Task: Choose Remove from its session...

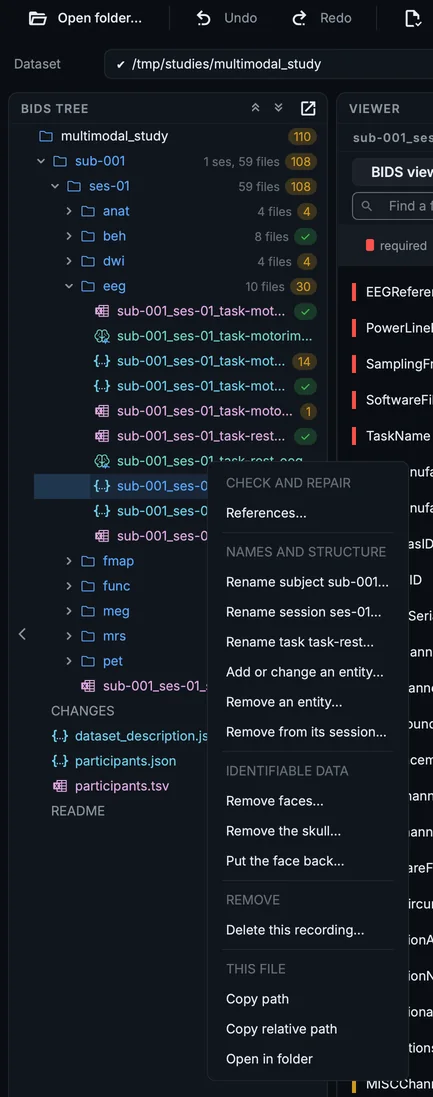Action: point(308,732)
